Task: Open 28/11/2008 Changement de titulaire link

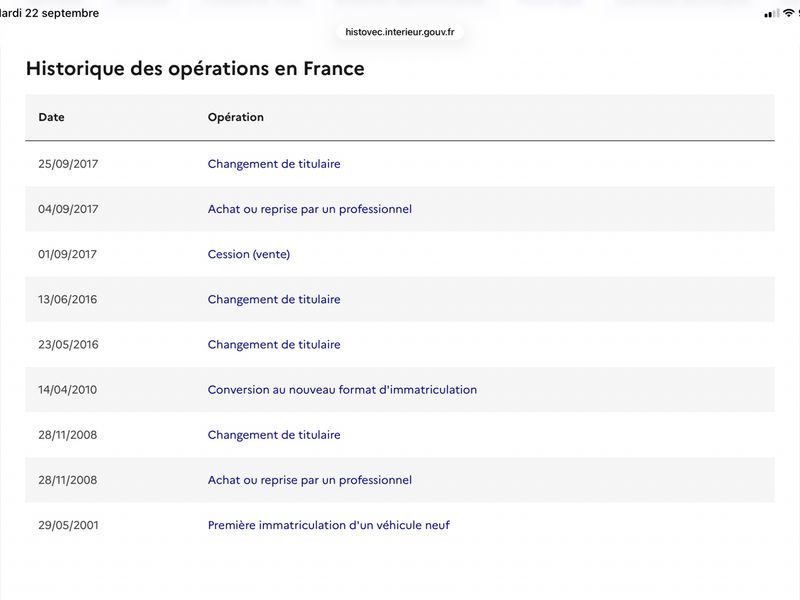Action: pos(274,435)
